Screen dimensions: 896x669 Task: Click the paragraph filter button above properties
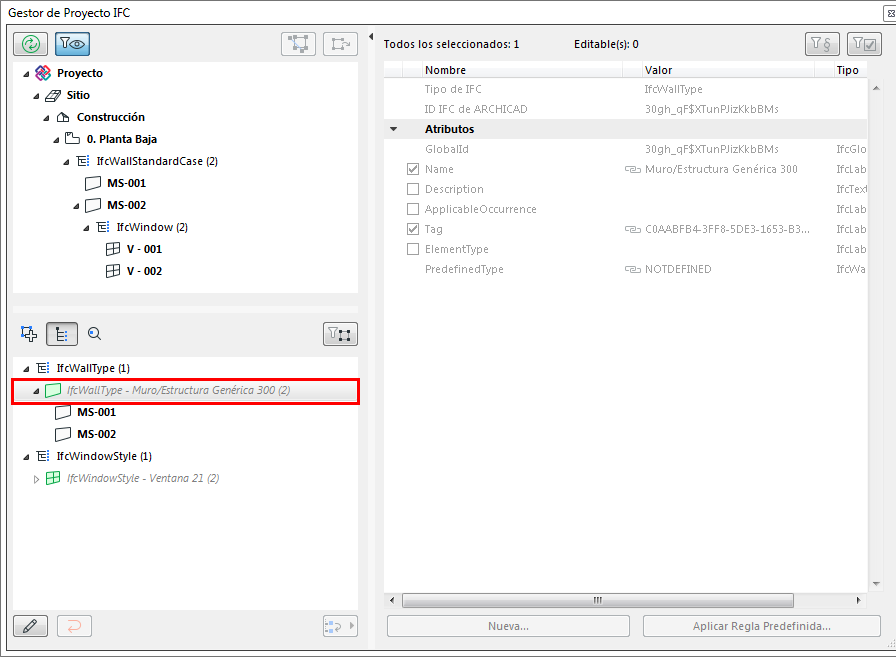(x=822, y=44)
